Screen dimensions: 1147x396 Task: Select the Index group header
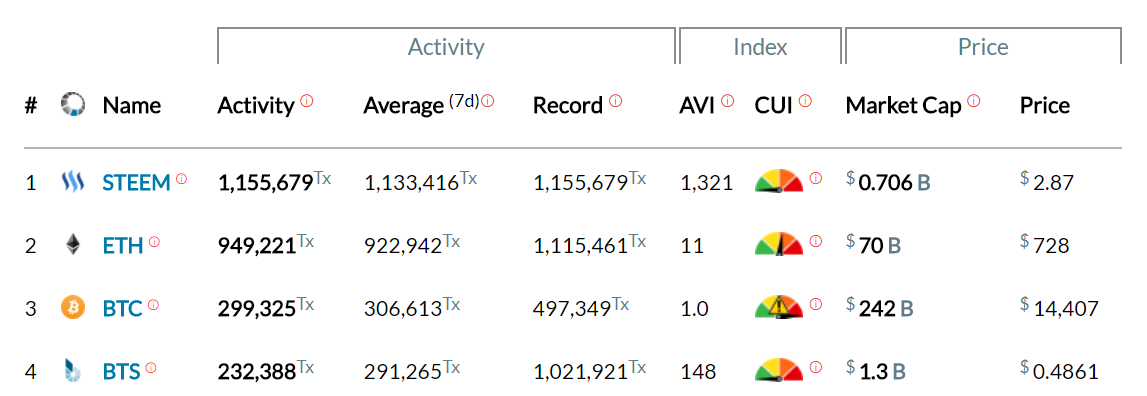760,47
